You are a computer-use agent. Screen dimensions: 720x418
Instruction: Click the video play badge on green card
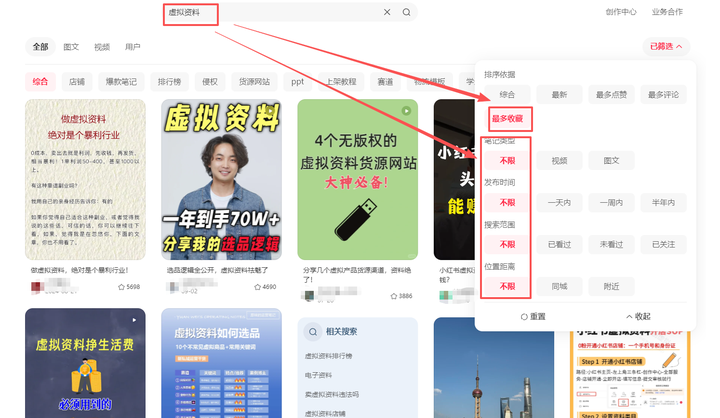(x=406, y=111)
